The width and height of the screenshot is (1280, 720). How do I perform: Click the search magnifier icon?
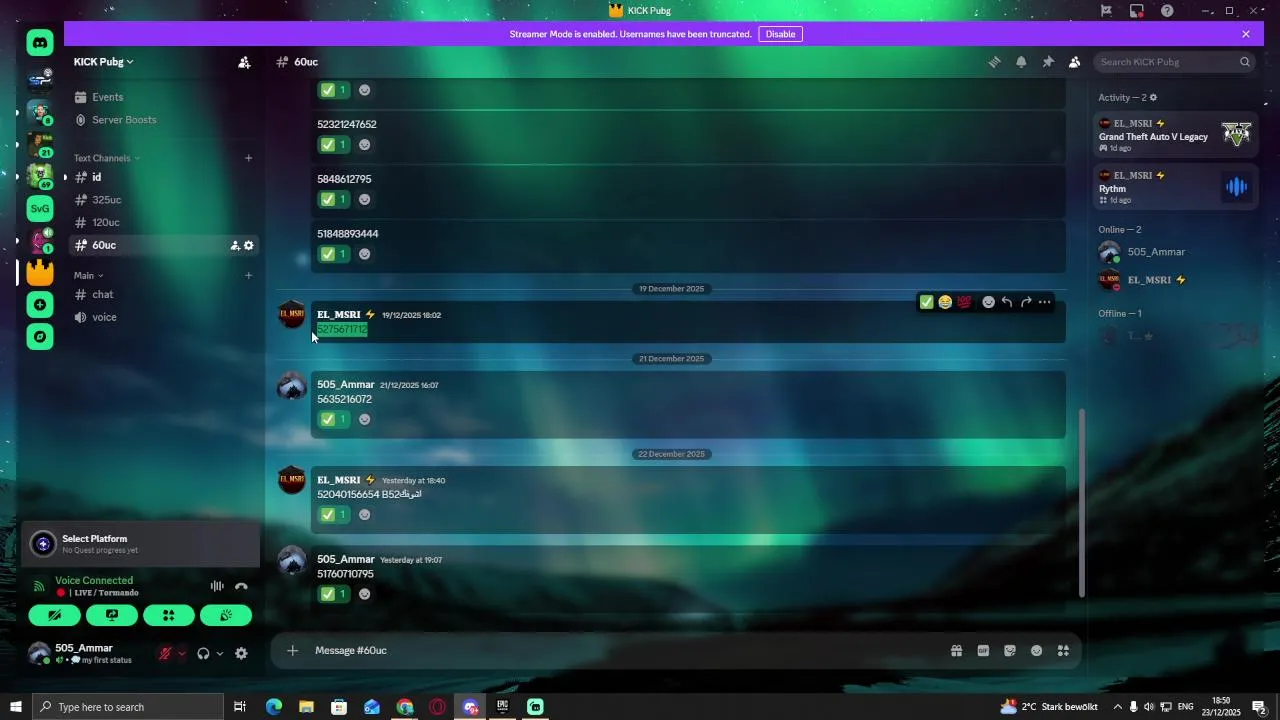click(1245, 62)
